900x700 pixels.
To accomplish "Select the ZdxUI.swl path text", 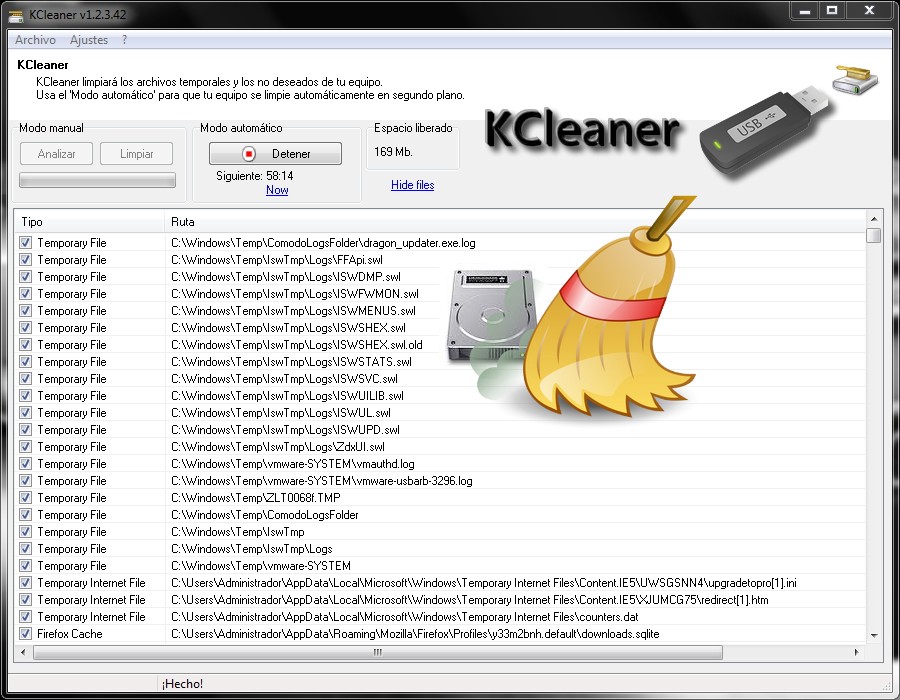I will pyautogui.click(x=278, y=447).
